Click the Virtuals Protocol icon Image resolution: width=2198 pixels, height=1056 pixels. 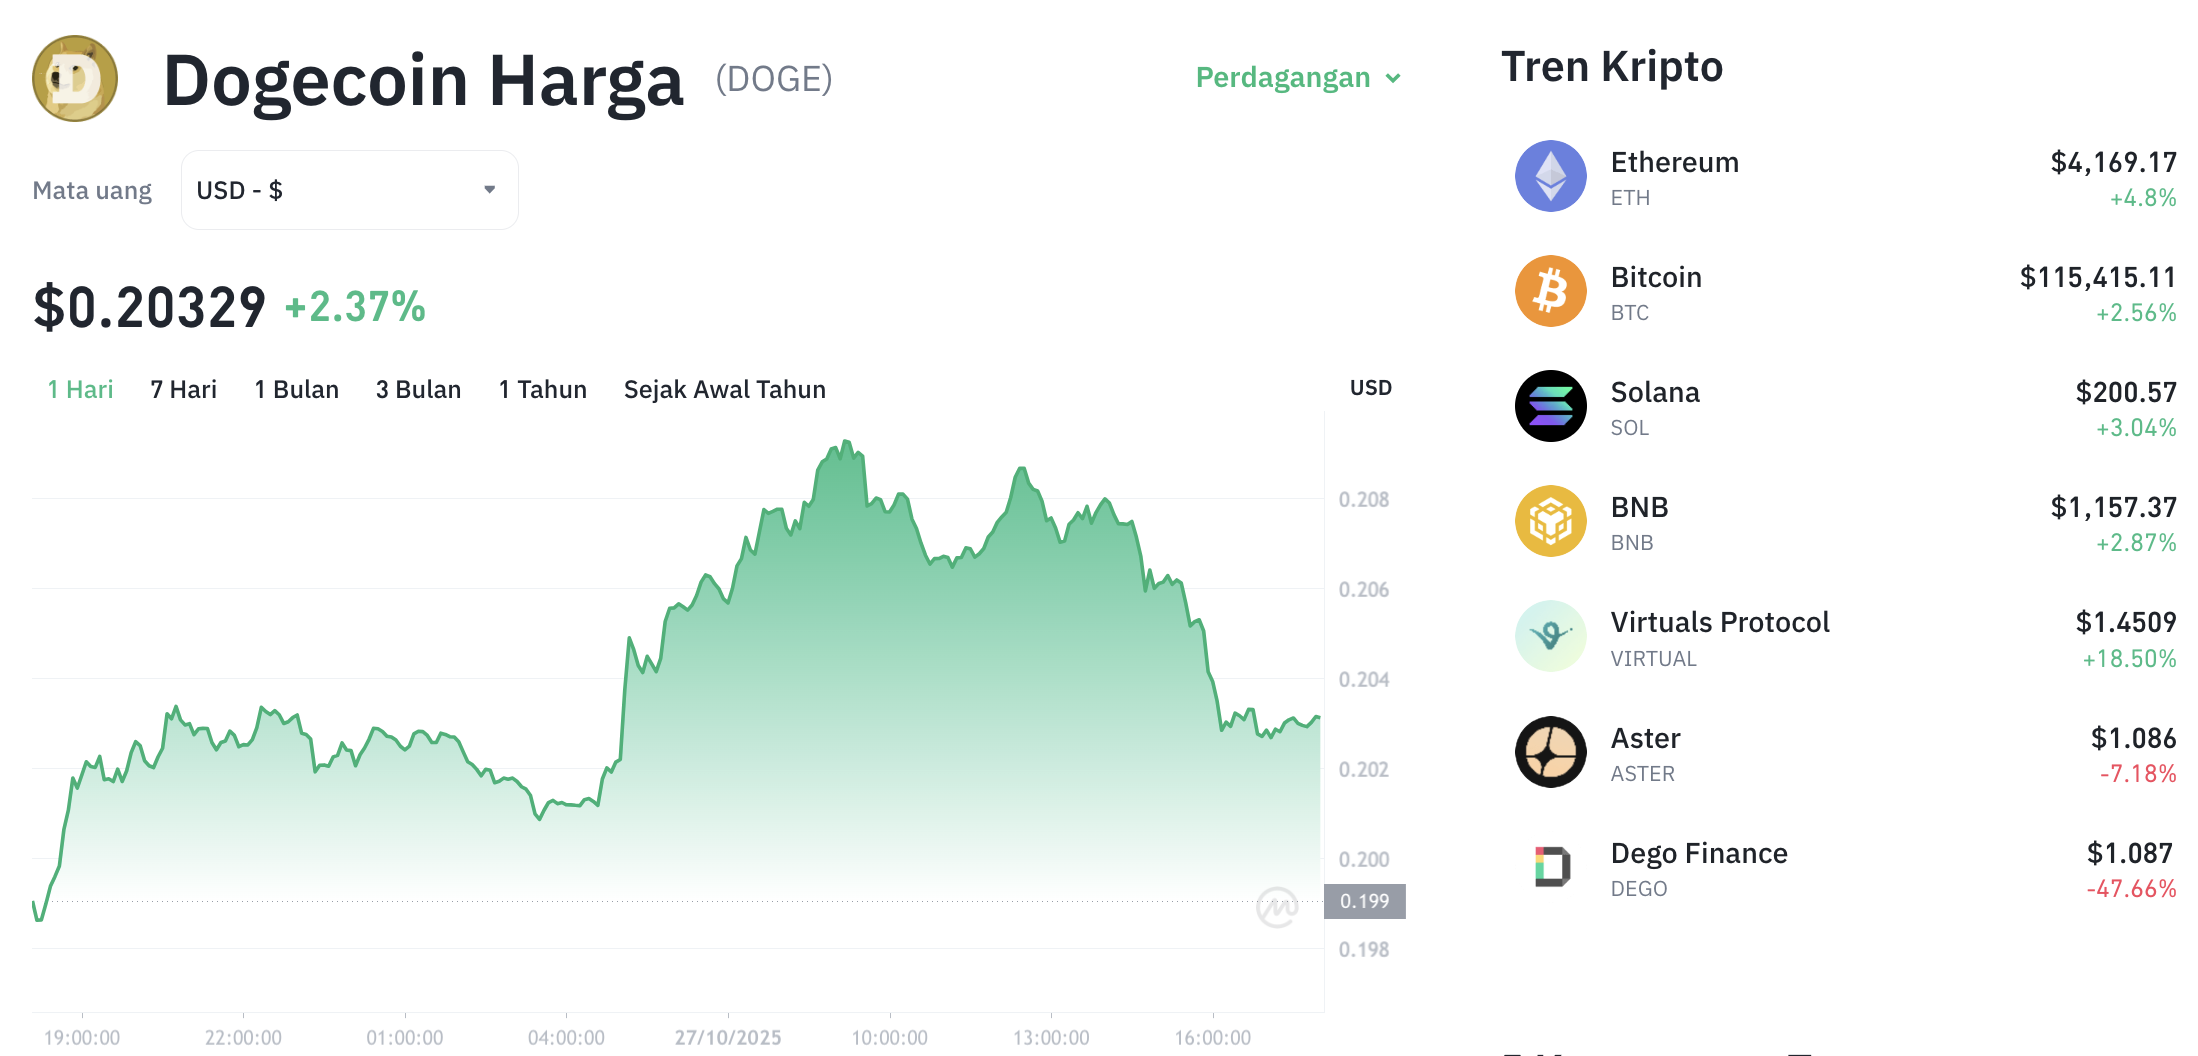click(1550, 636)
